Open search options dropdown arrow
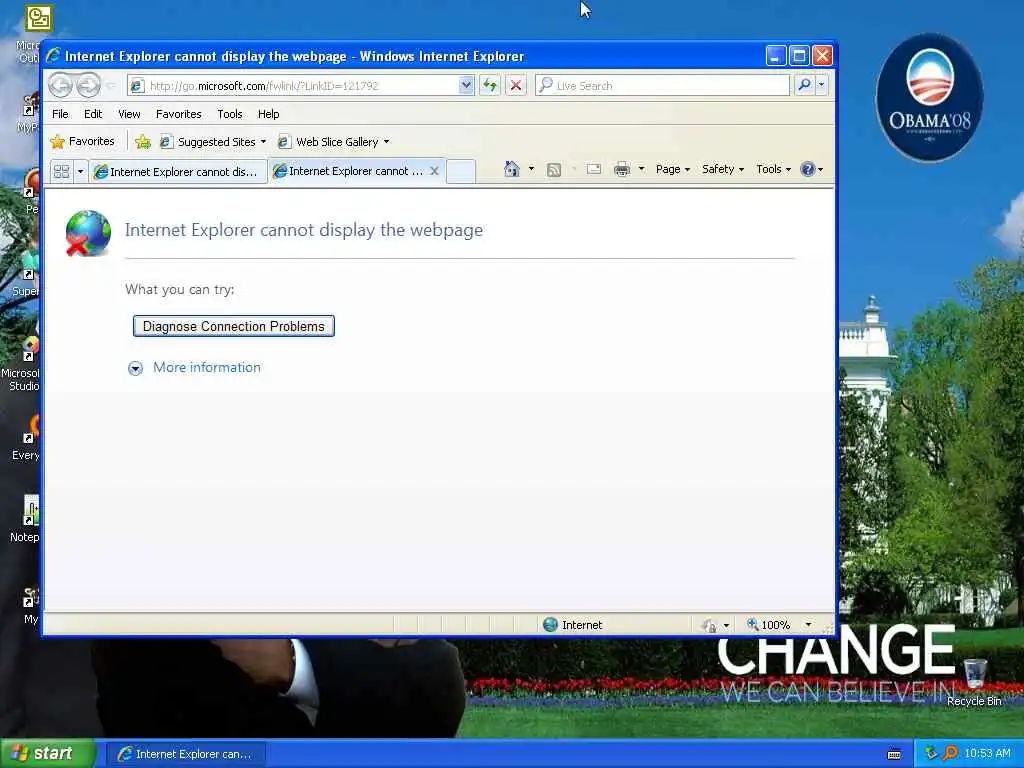The height and width of the screenshot is (768, 1024). (x=821, y=85)
